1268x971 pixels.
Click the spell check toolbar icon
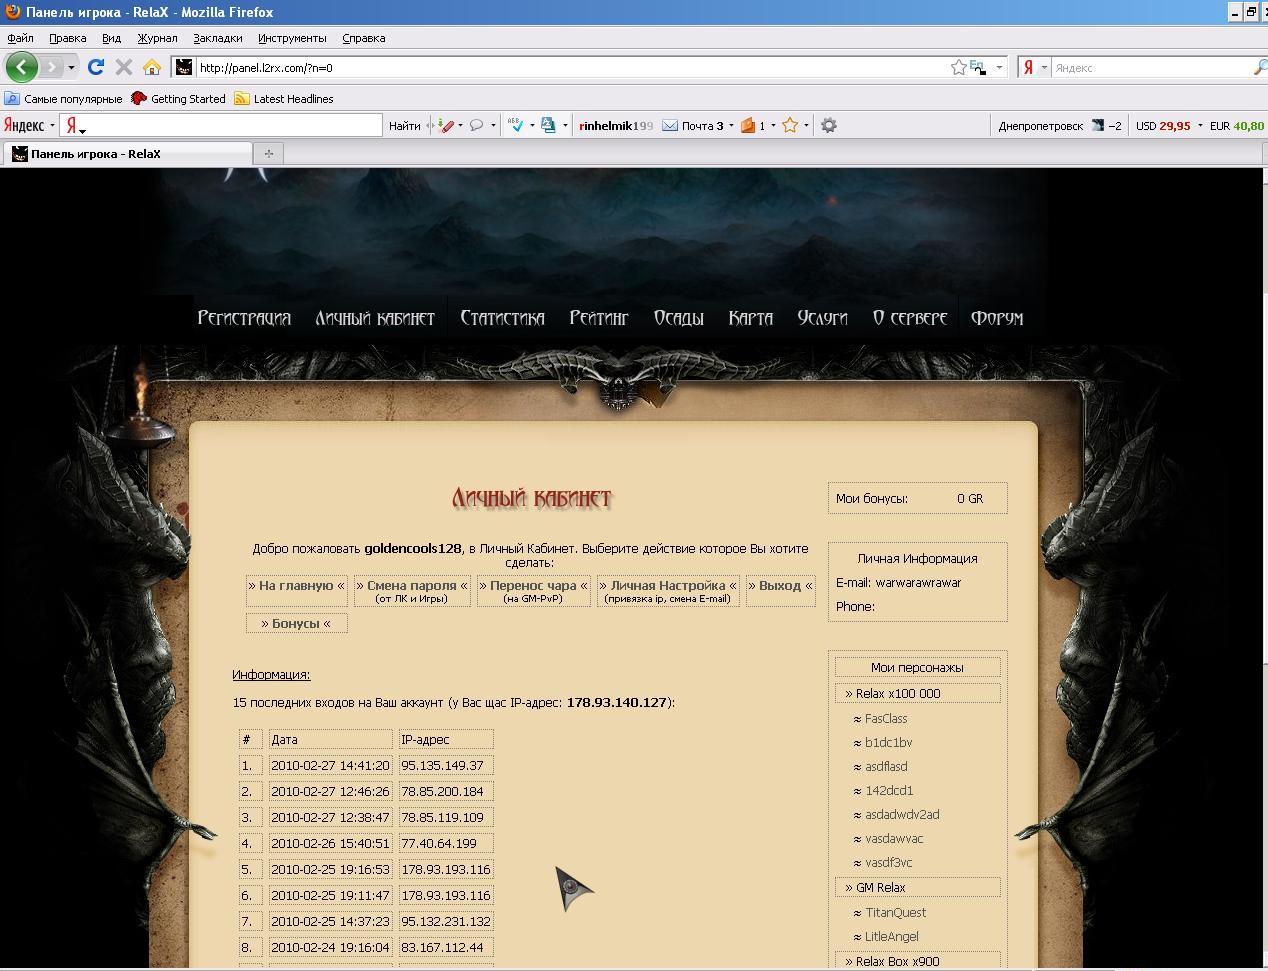(x=516, y=125)
